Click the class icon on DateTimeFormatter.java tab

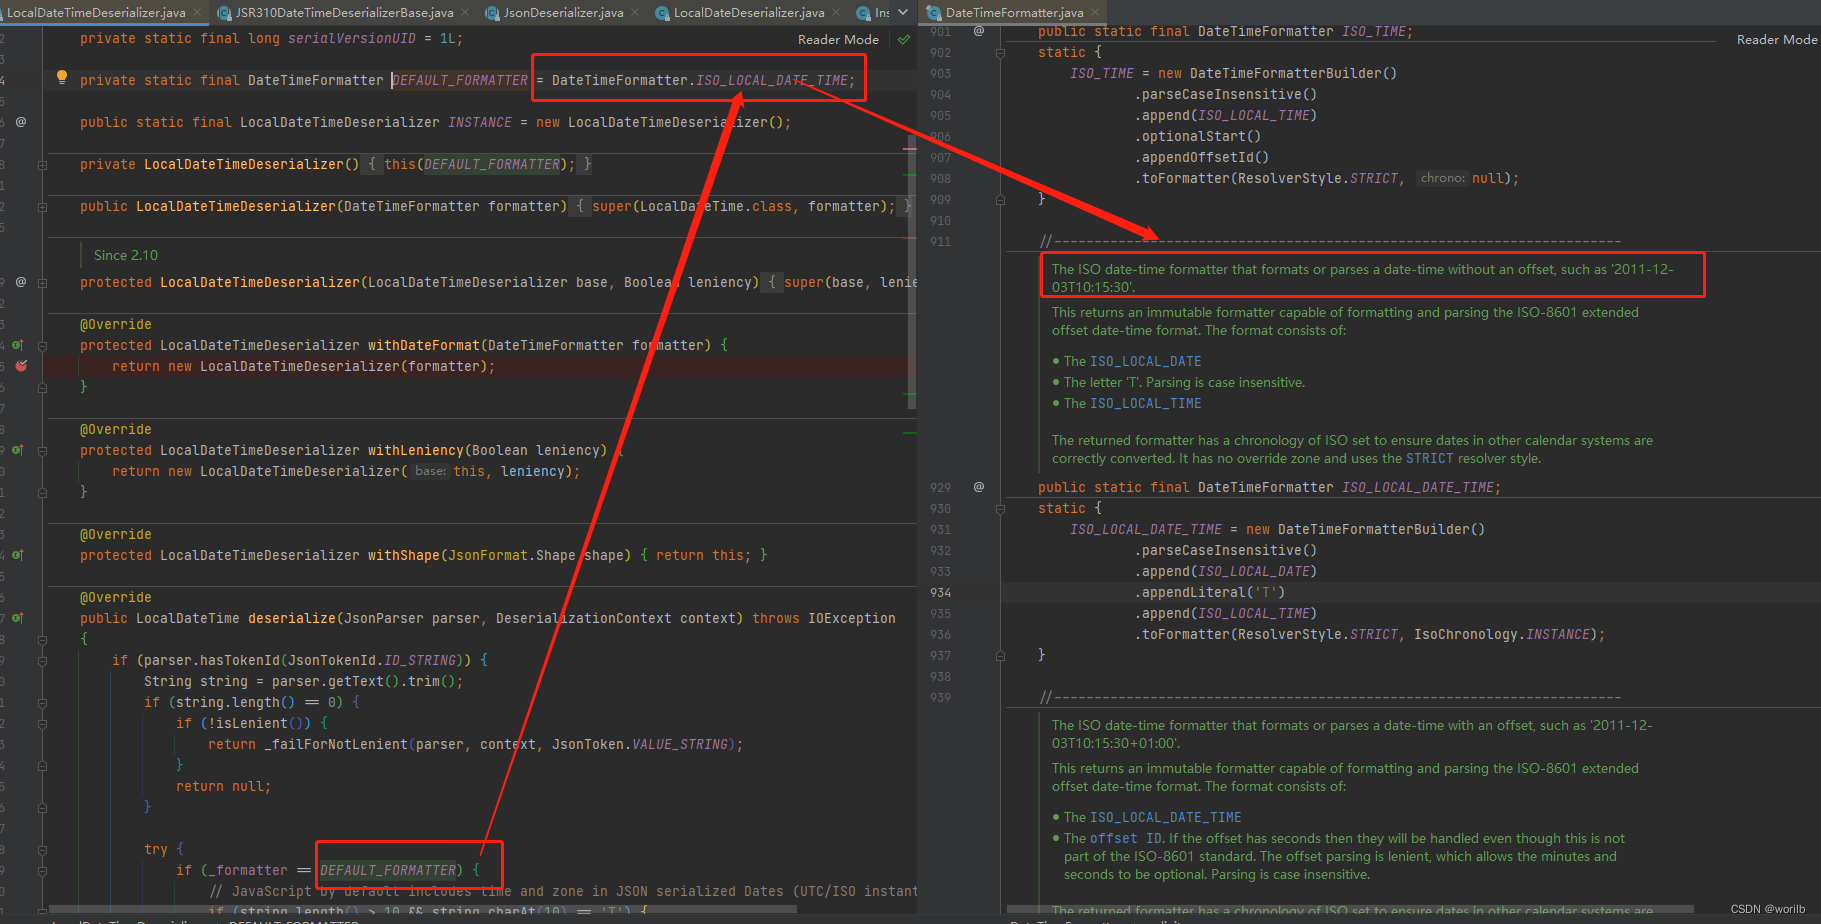tap(934, 13)
